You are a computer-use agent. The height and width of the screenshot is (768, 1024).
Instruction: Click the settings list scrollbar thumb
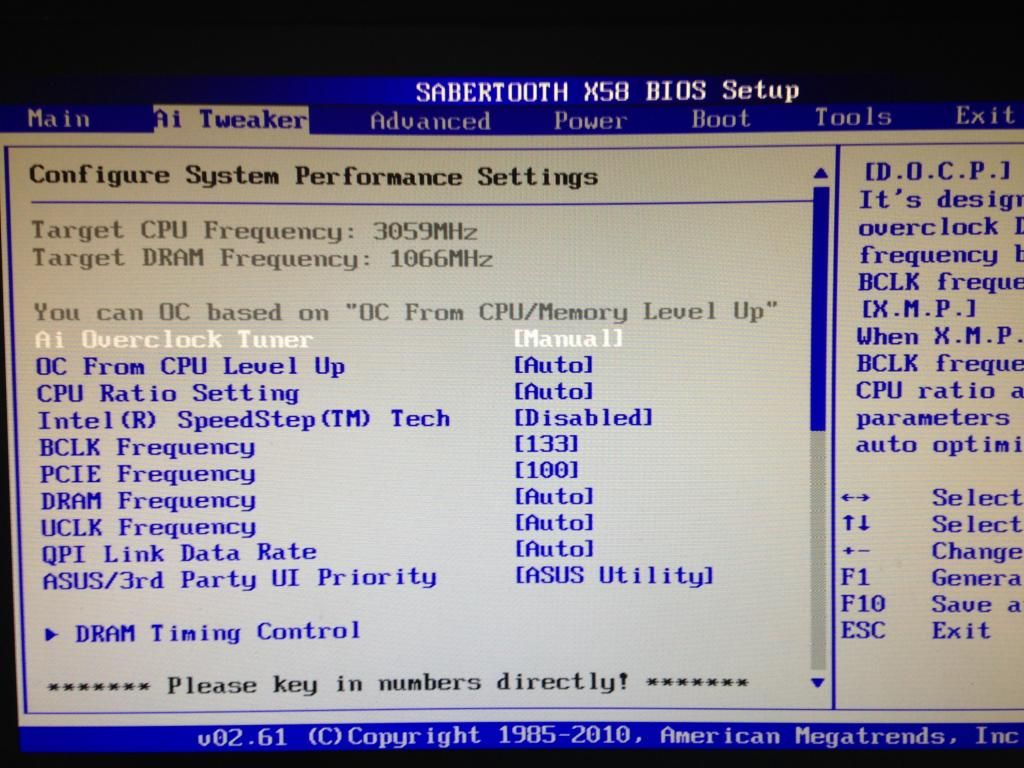[x=820, y=308]
